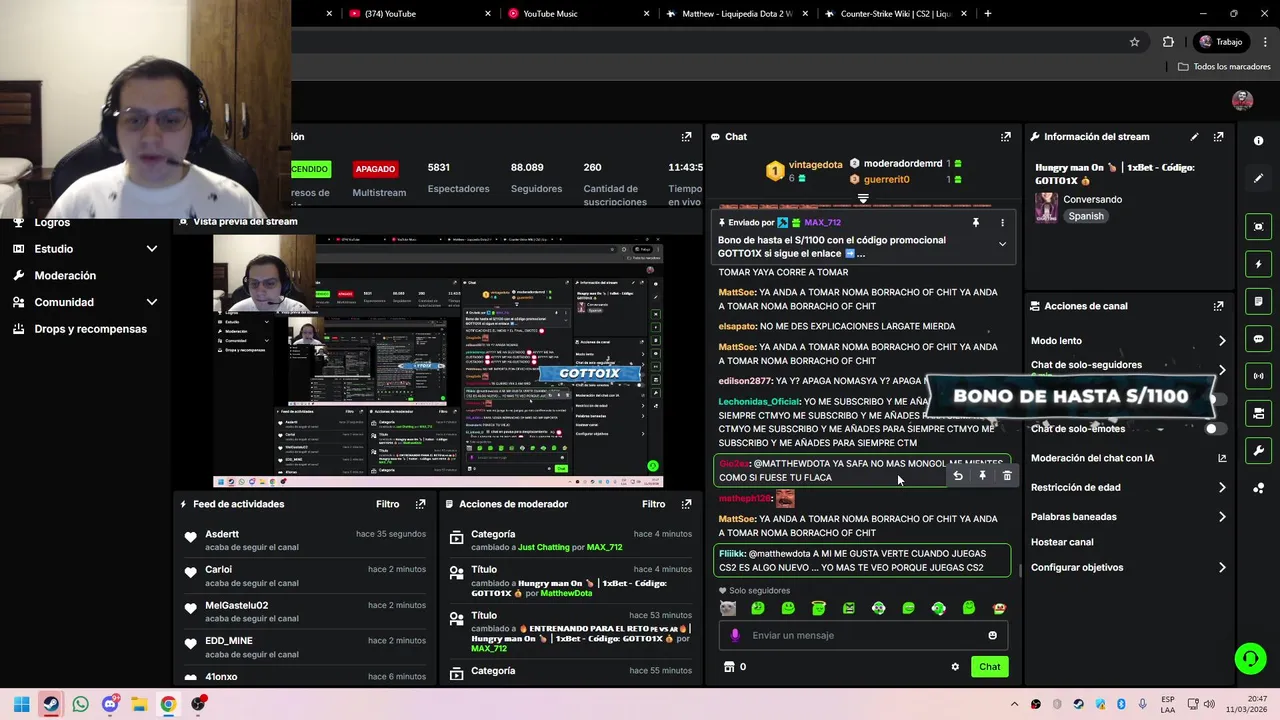Click the pin icon on pinned message

tap(976, 223)
